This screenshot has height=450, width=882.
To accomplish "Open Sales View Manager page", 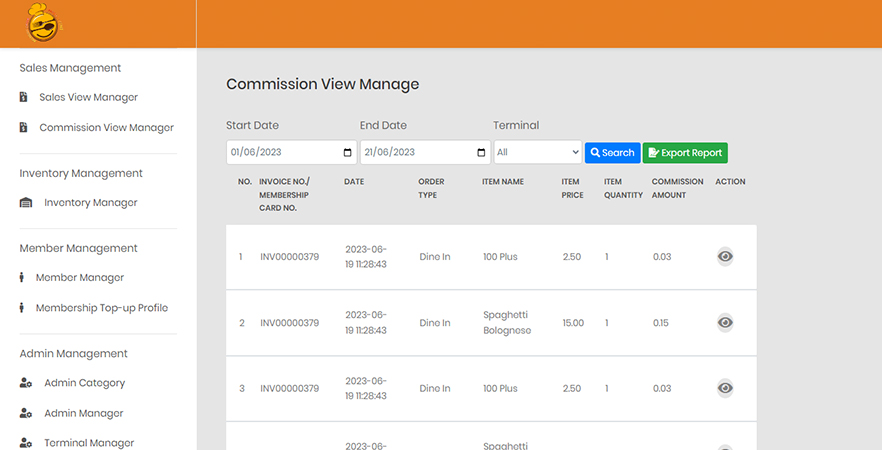I will pos(88,97).
